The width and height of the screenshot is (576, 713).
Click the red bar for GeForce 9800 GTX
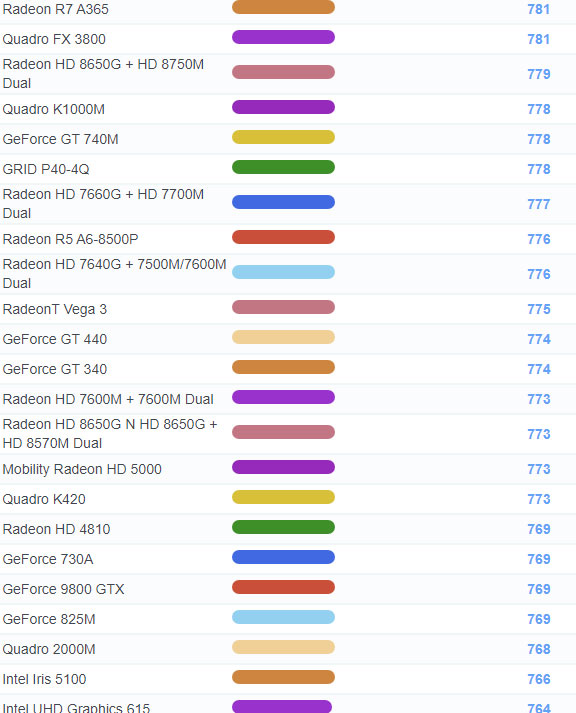click(283, 587)
